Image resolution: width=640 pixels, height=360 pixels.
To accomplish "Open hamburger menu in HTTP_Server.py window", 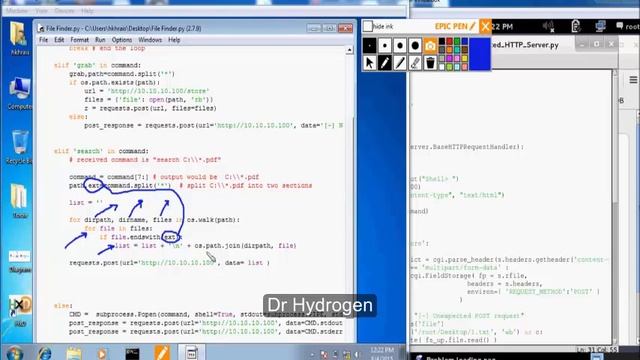I will click(633, 80).
